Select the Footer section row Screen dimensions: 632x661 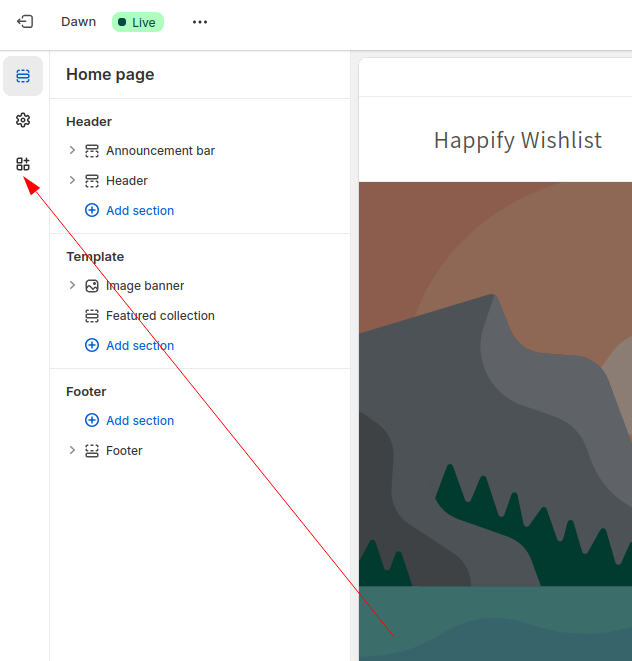pyautogui.click(x=200, y=451)
